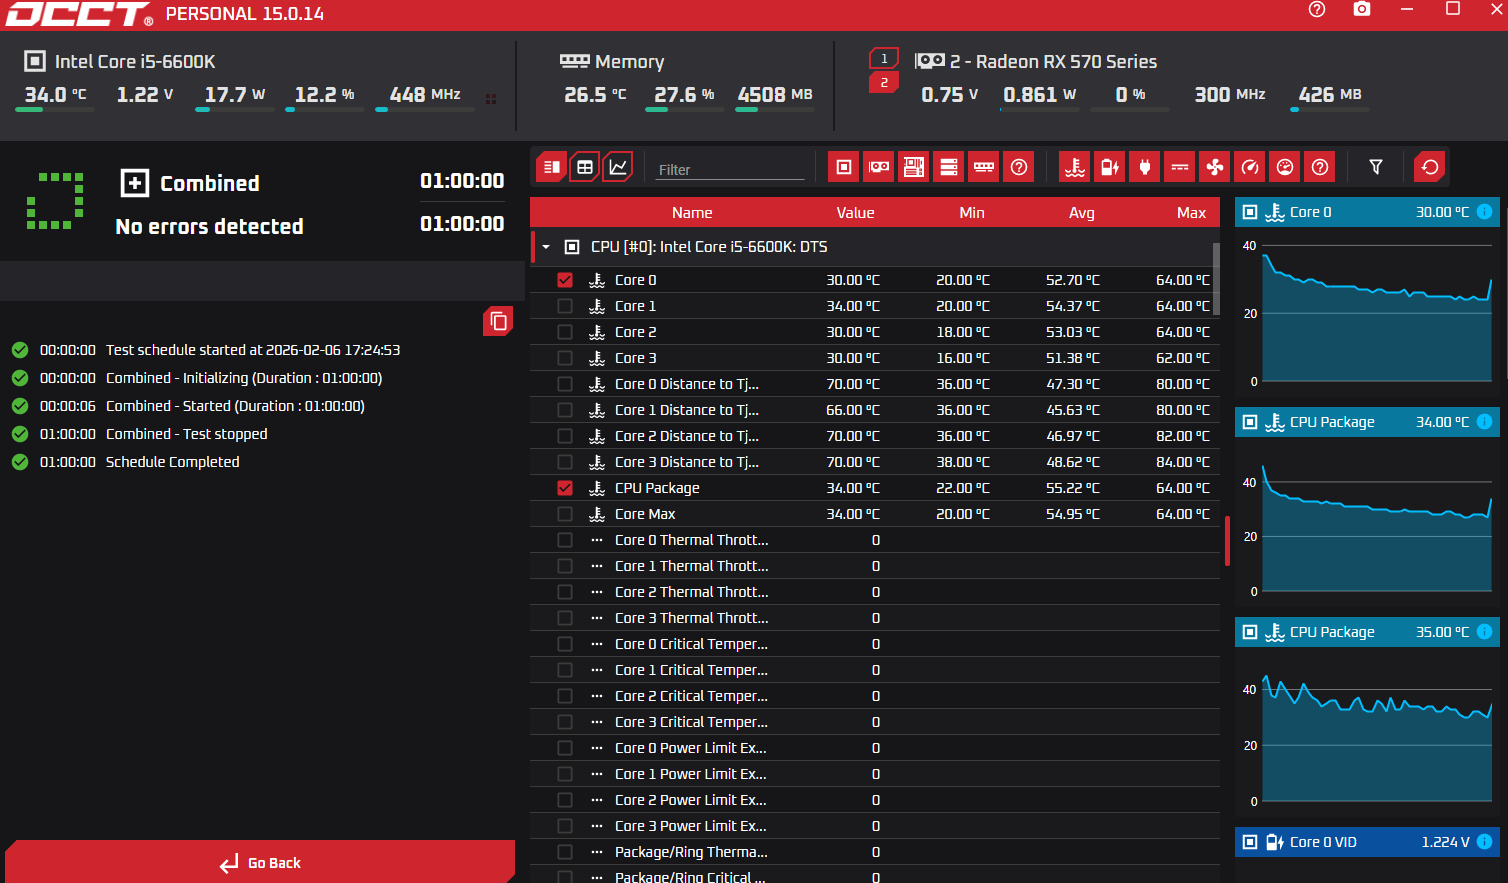This screenshot has height=883, width=1508.
Task: Toggle the graphics card hardware filter icon
Action: [x=879, y=167]
